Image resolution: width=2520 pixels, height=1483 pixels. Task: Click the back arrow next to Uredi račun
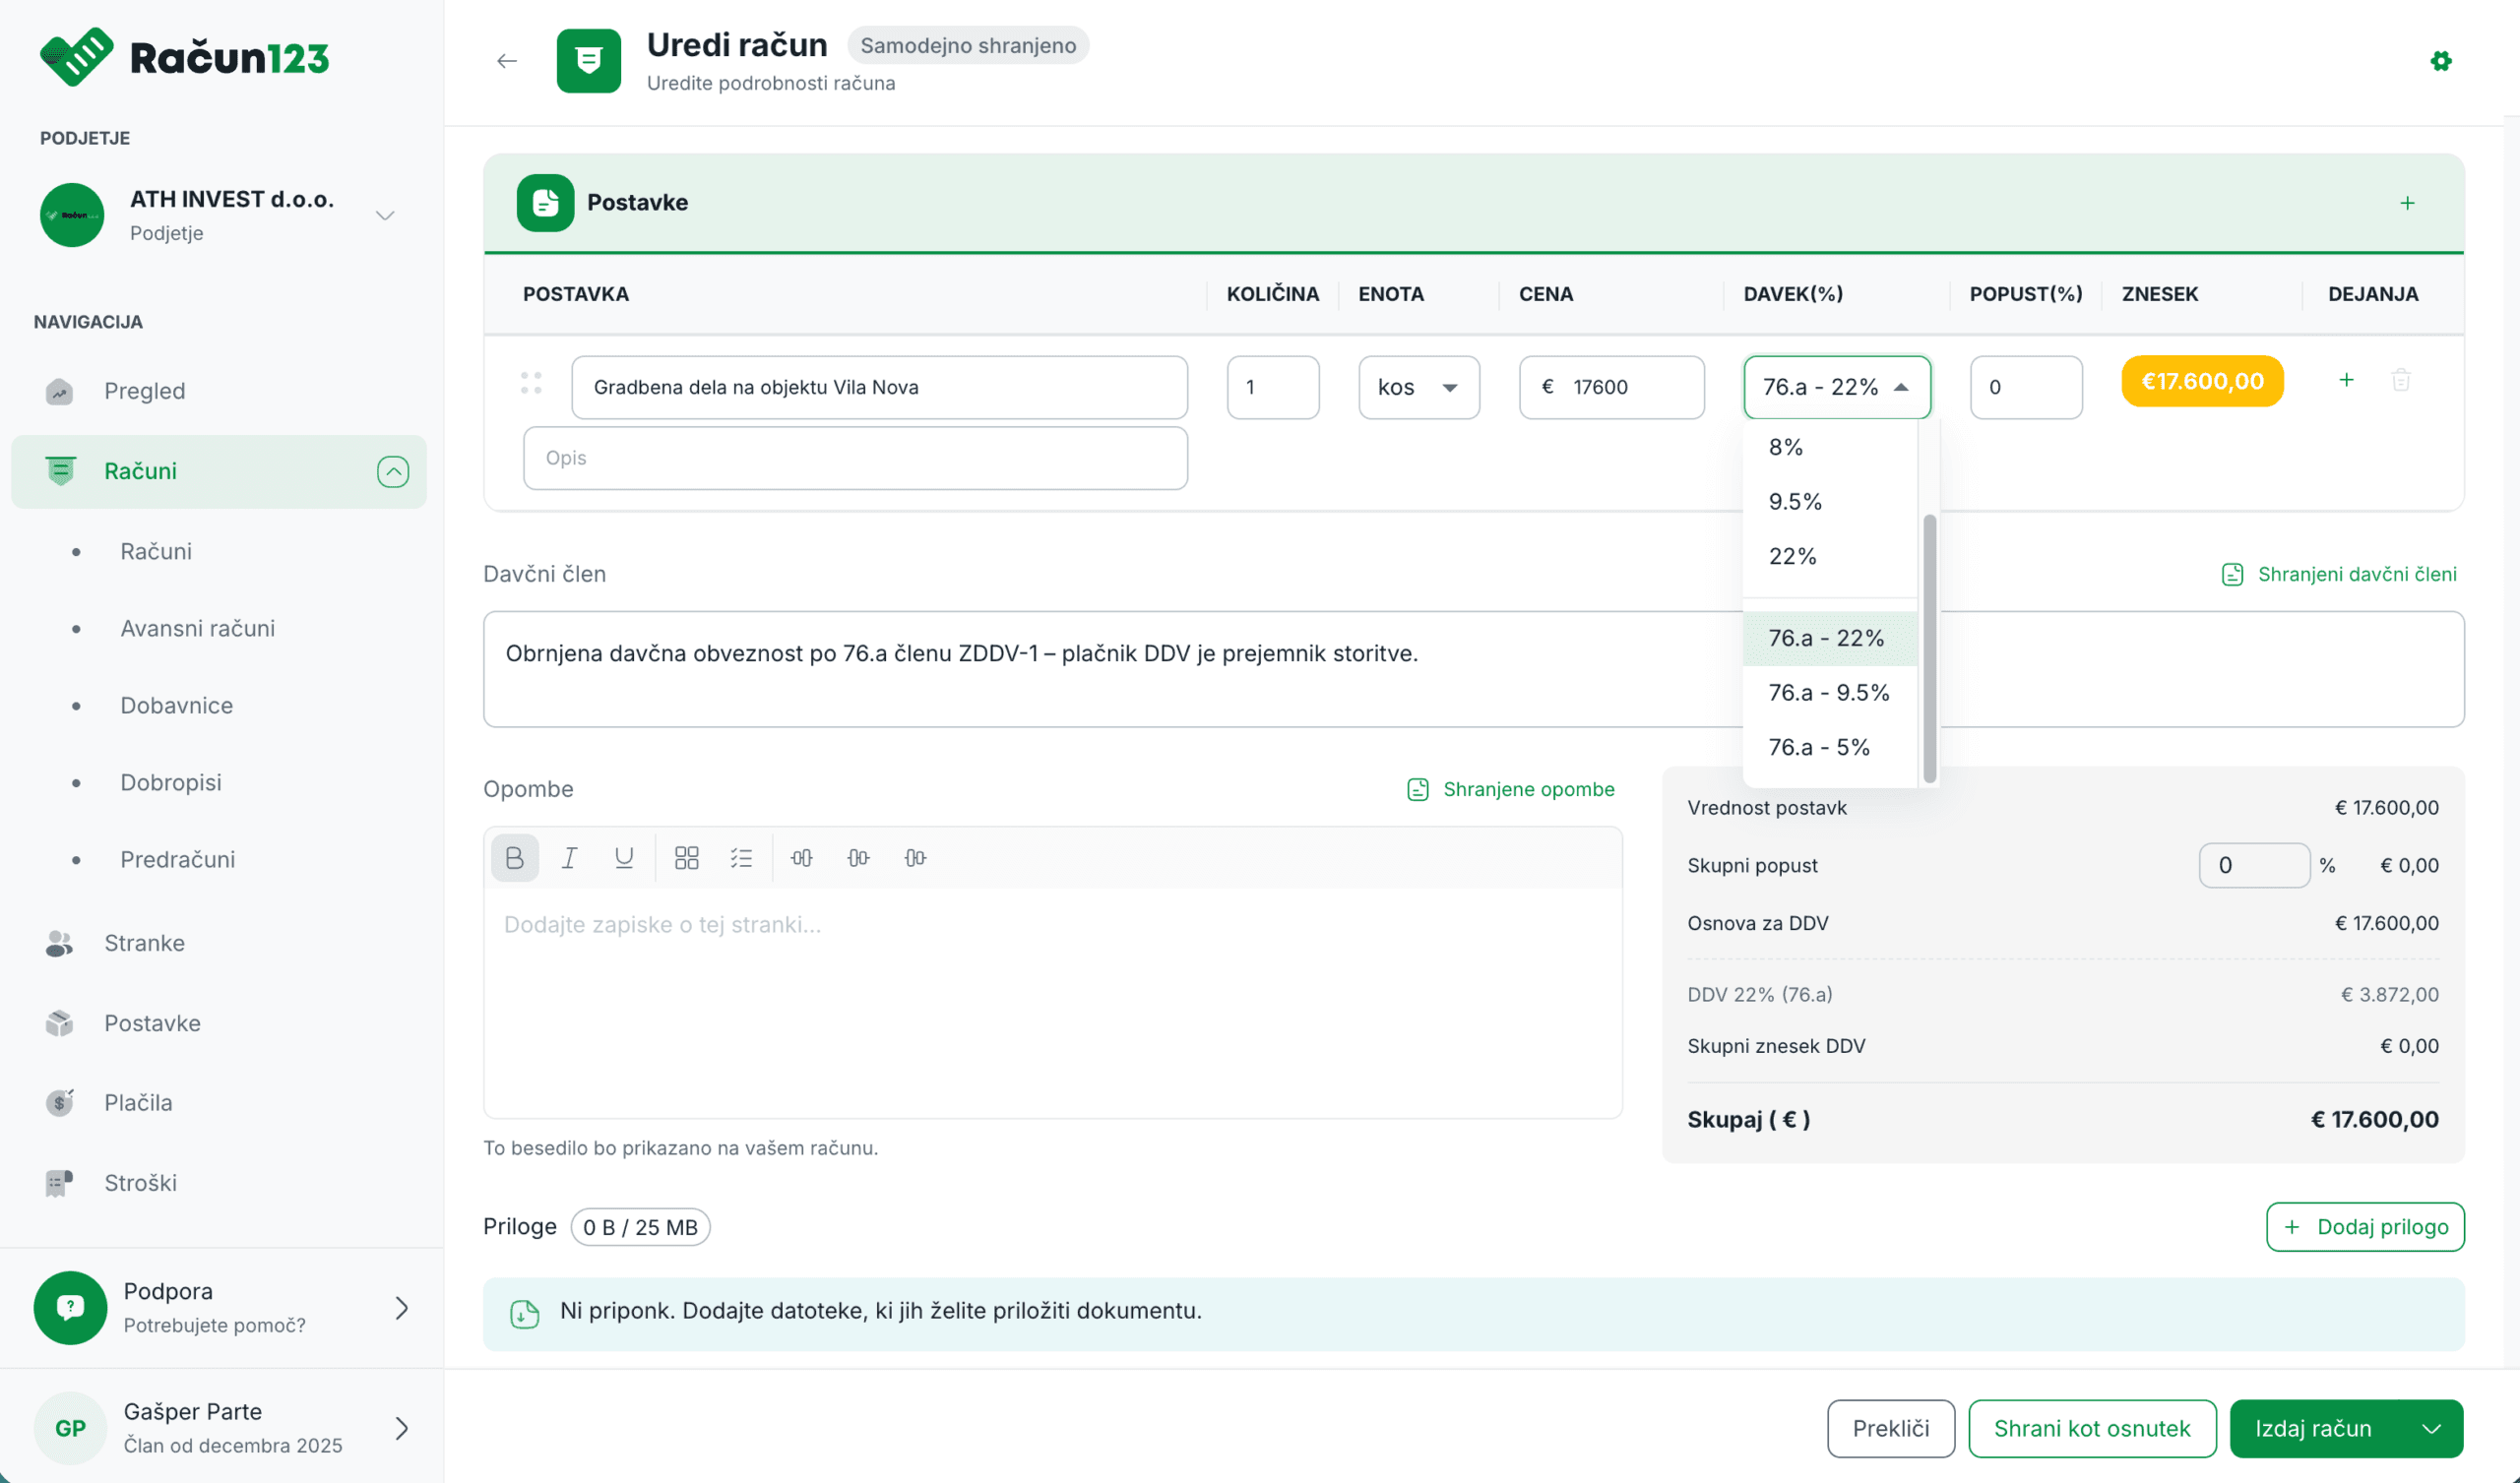point(507,61)
